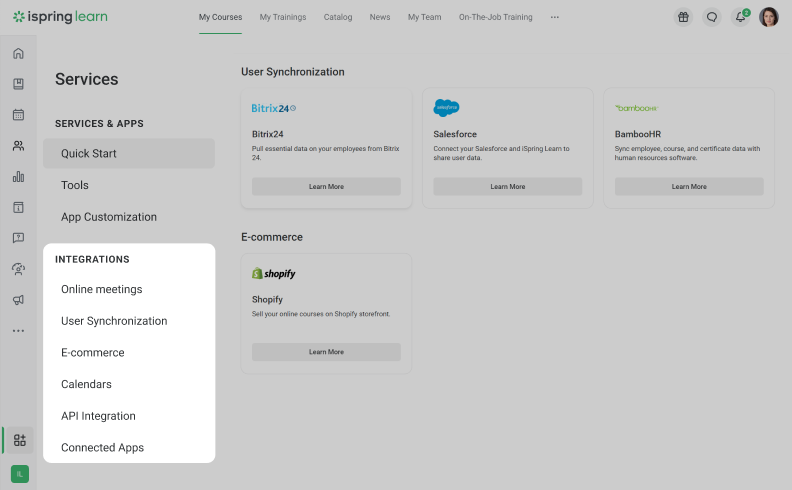Switch to the On-The-Job Training tab

(496, 17)
